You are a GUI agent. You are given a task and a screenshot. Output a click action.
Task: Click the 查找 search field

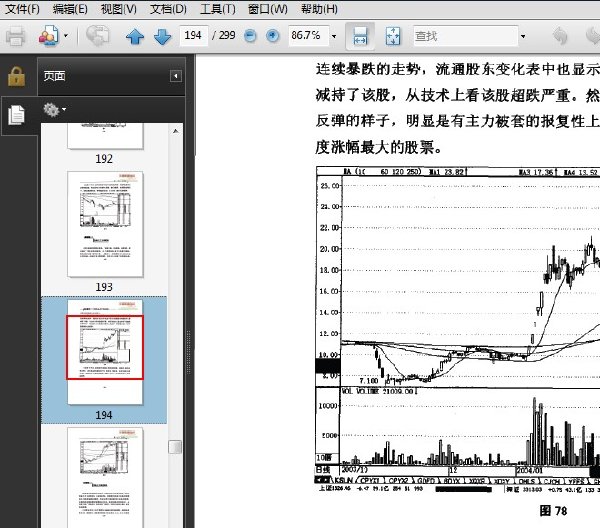pos(465,36)
